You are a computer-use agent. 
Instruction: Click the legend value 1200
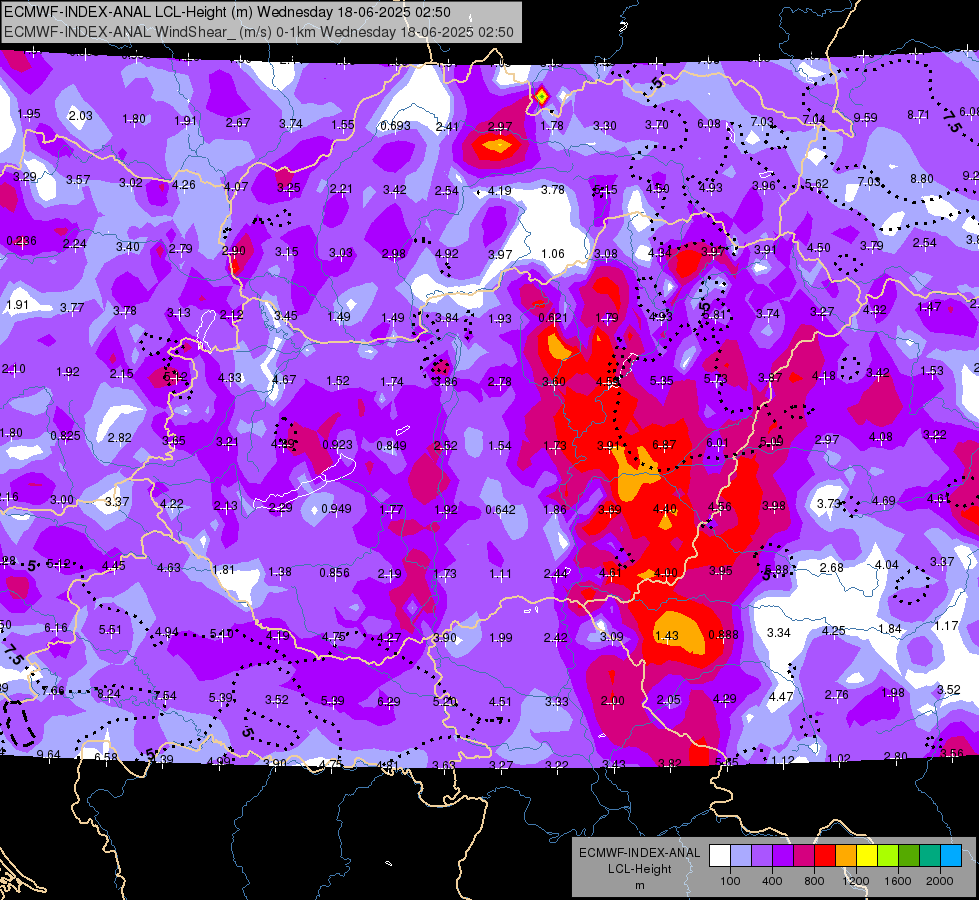point(855,881)
